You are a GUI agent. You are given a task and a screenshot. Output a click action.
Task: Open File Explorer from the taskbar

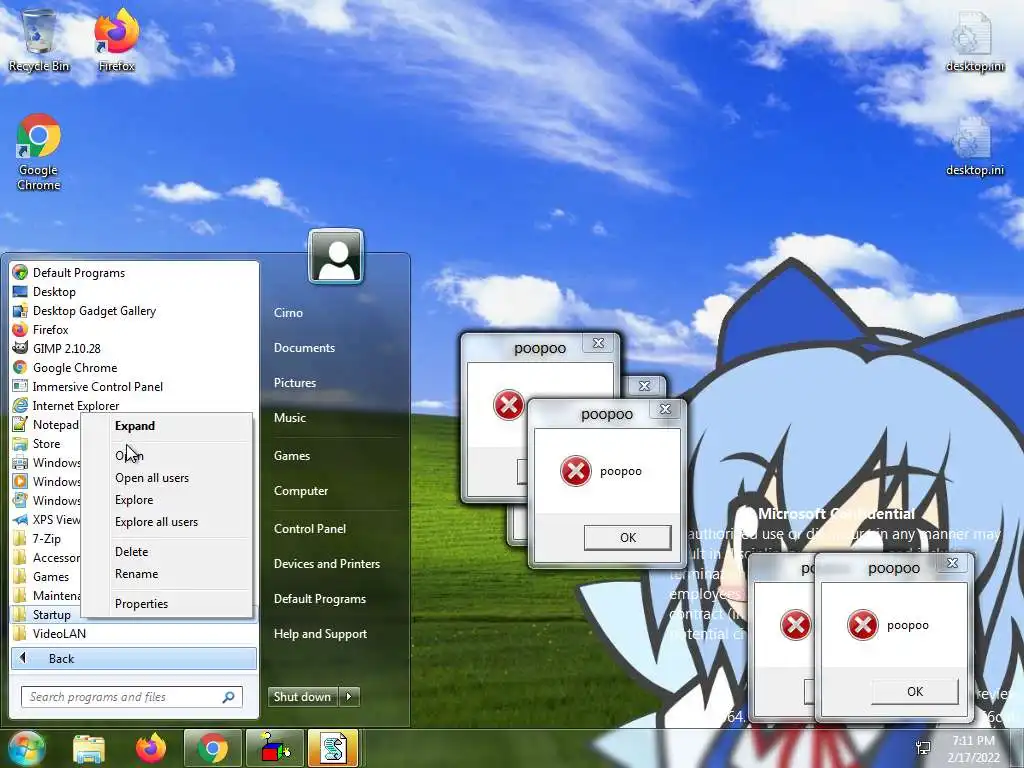coord(89,748)
